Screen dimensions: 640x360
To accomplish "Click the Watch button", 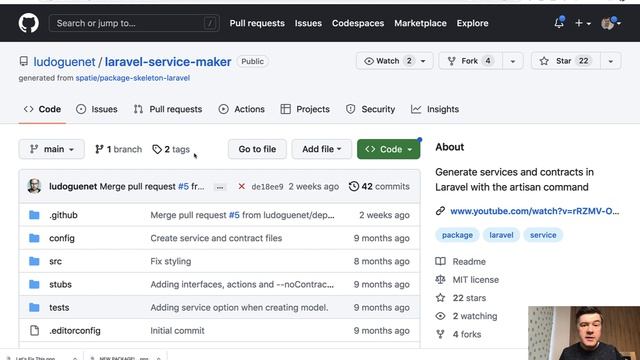I will click(x=387, y=61).
